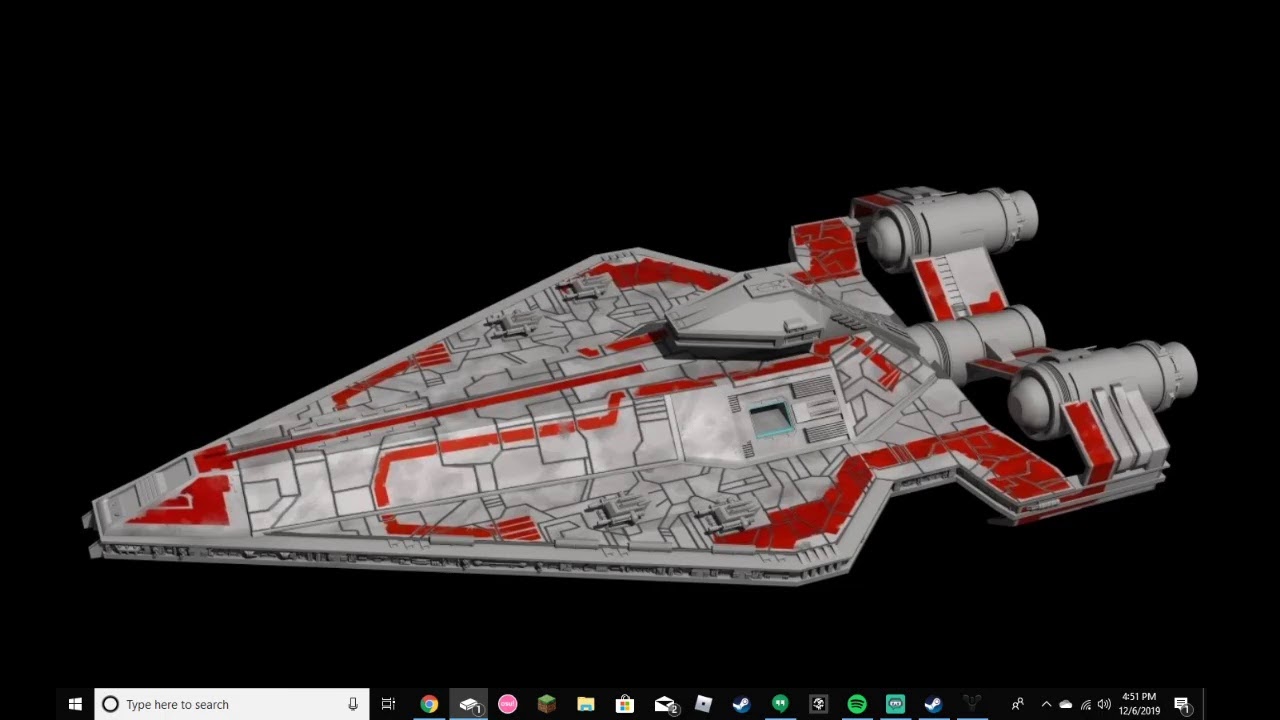Launch osu! from the taskbar
1280x720 pixels.
pyautogui.click(x=507, y=704)
